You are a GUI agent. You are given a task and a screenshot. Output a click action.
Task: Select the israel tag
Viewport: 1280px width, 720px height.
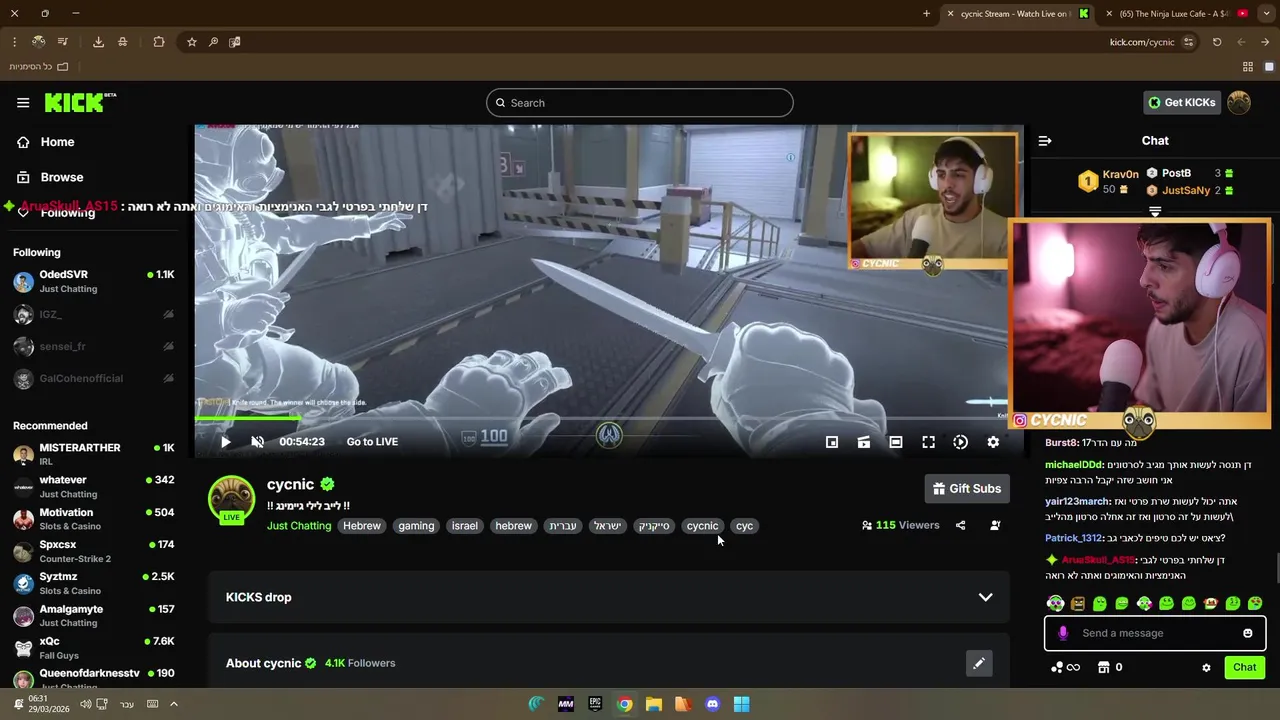[465, 526]
